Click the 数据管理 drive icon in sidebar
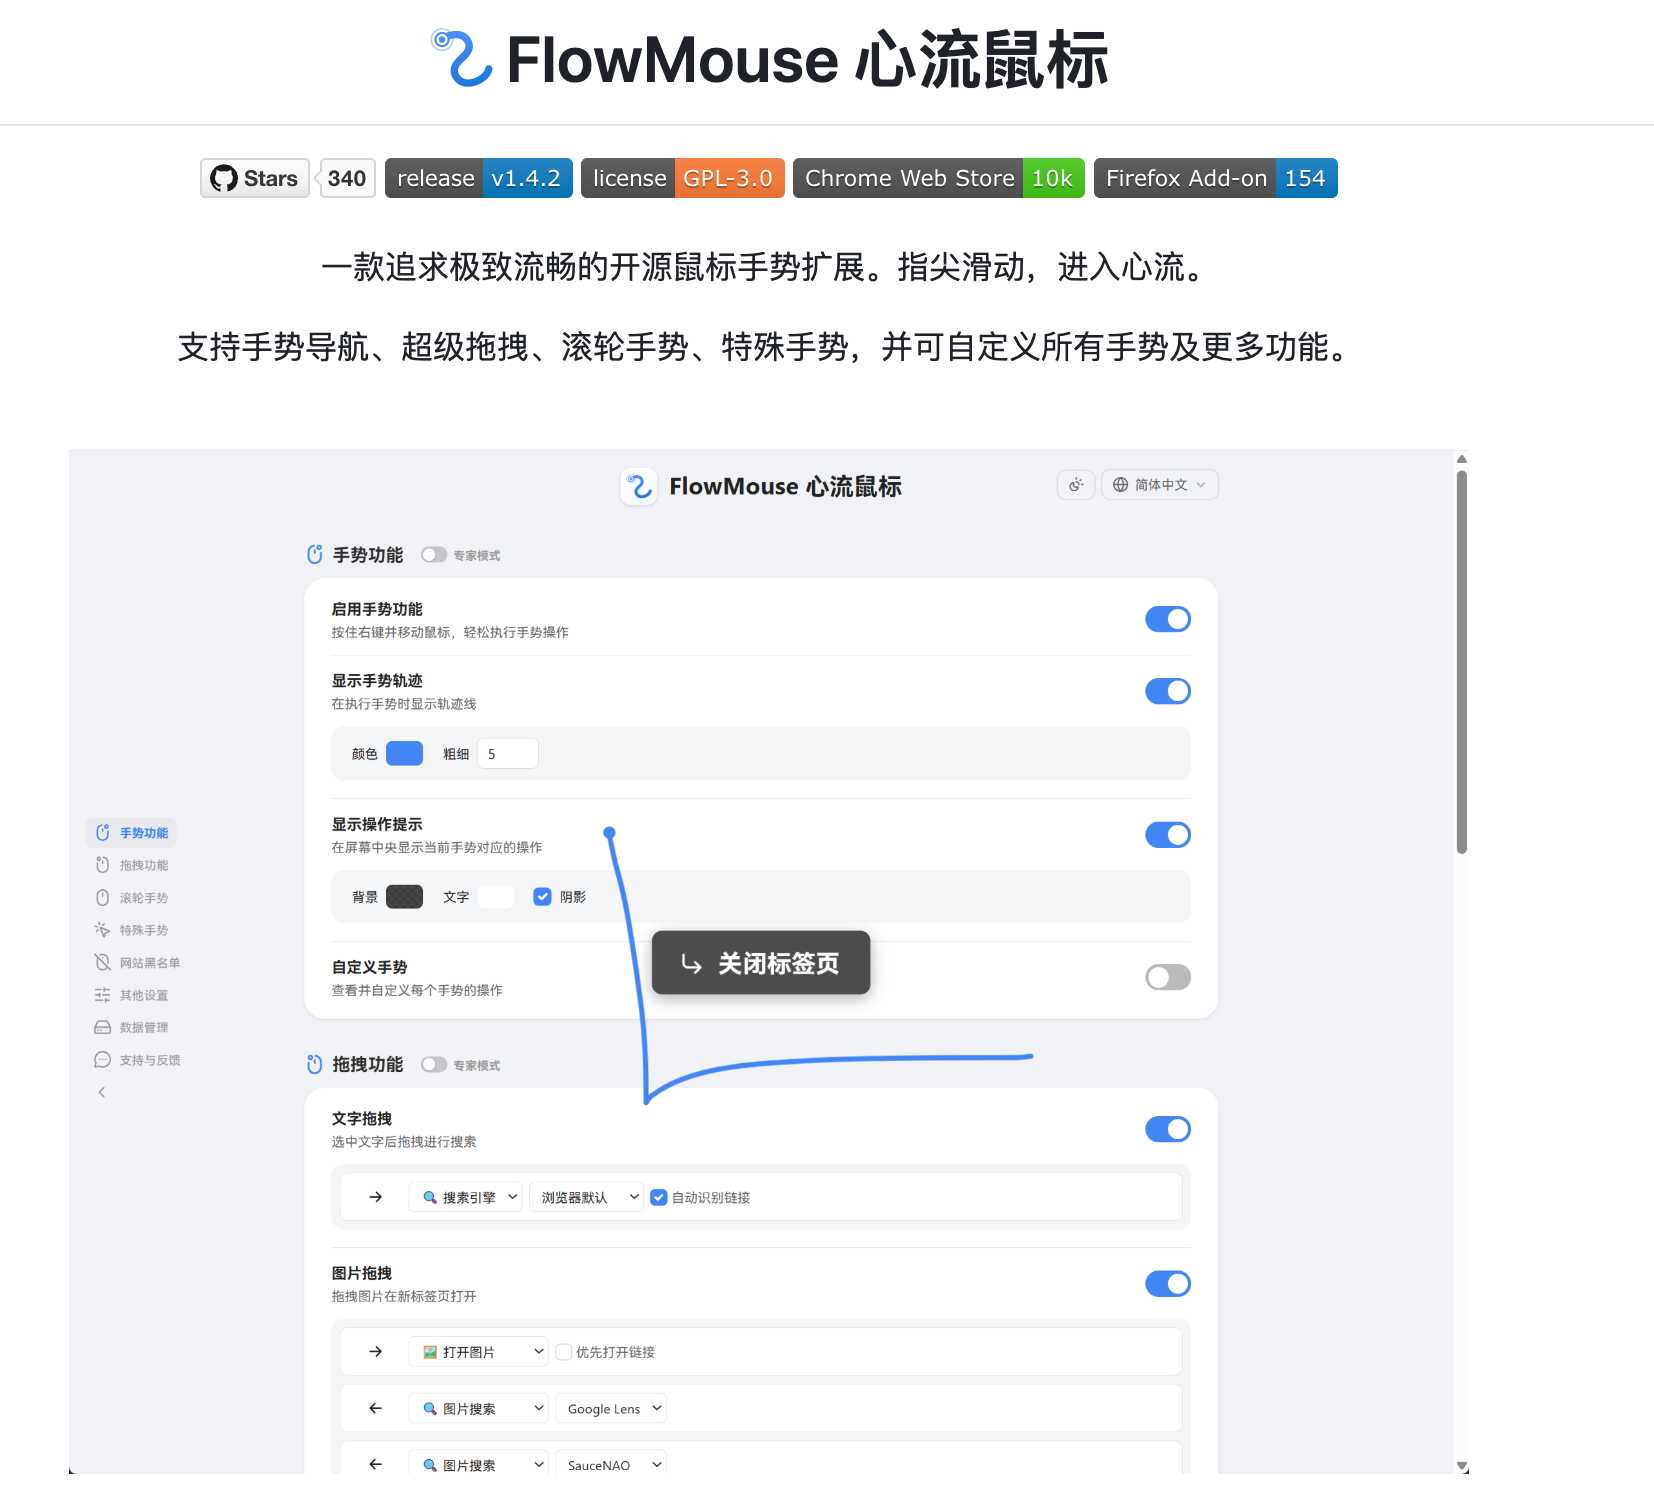The image size is (1654, 1500). 102,1027
